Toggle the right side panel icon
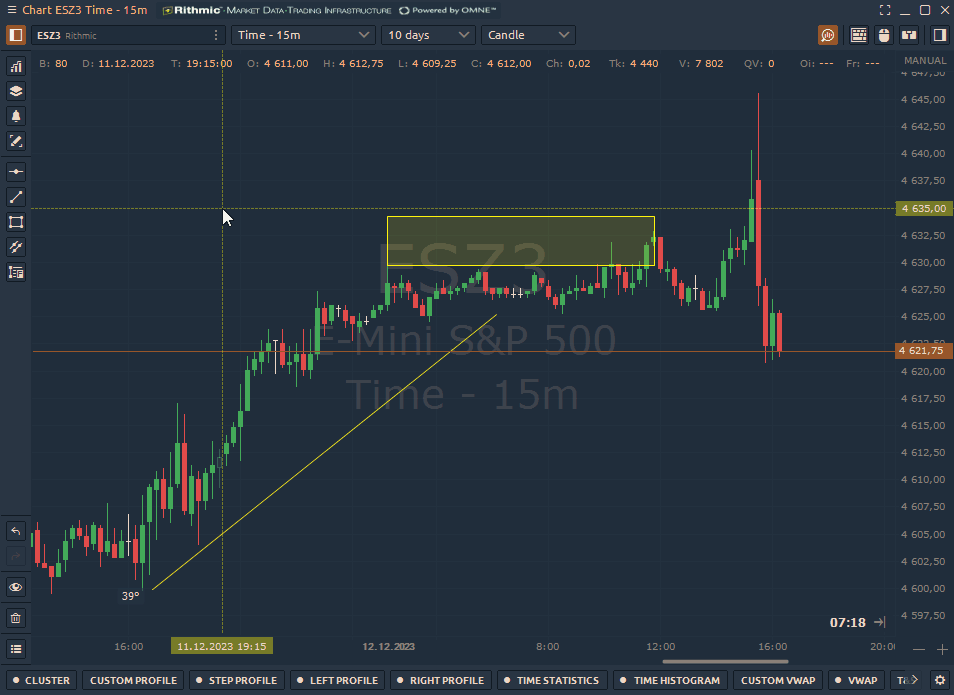Viewport: 954px width, 695px height. point(939,35)
